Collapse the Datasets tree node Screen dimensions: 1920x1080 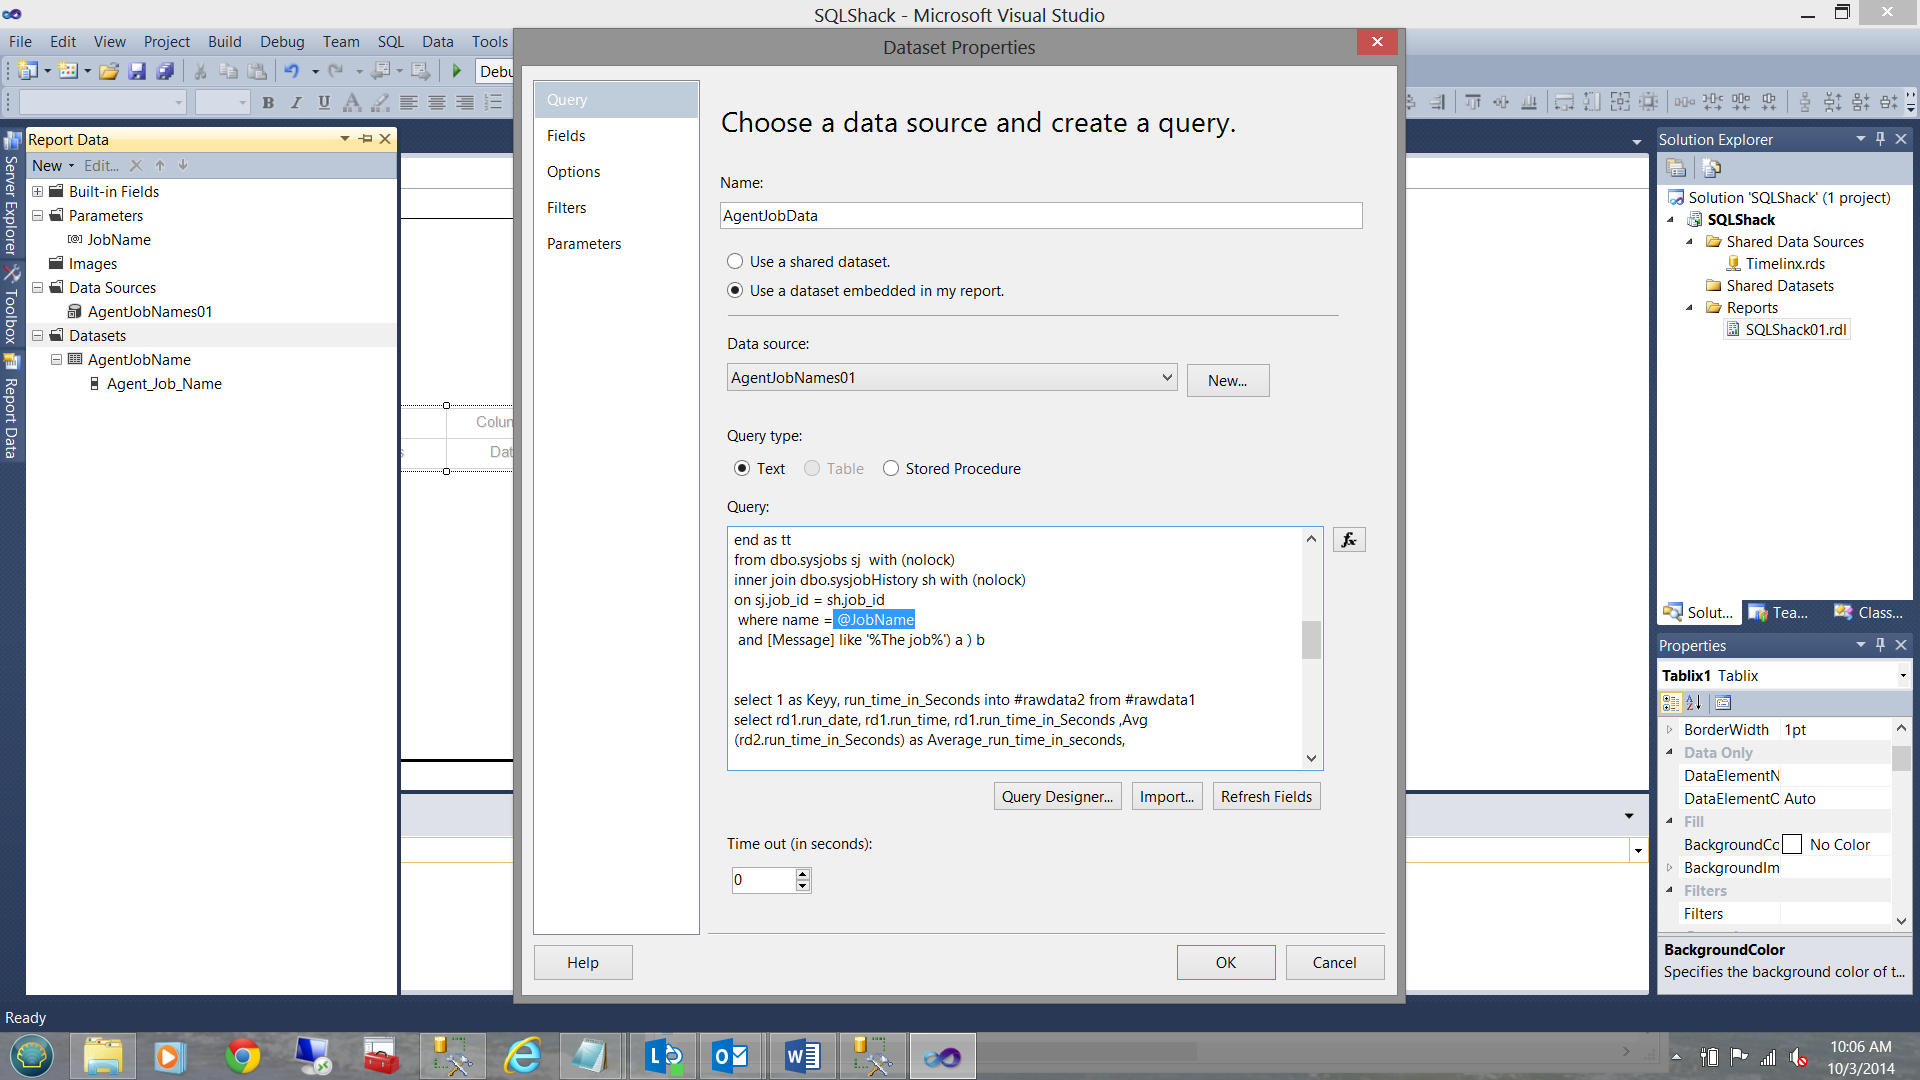[37, 336]
